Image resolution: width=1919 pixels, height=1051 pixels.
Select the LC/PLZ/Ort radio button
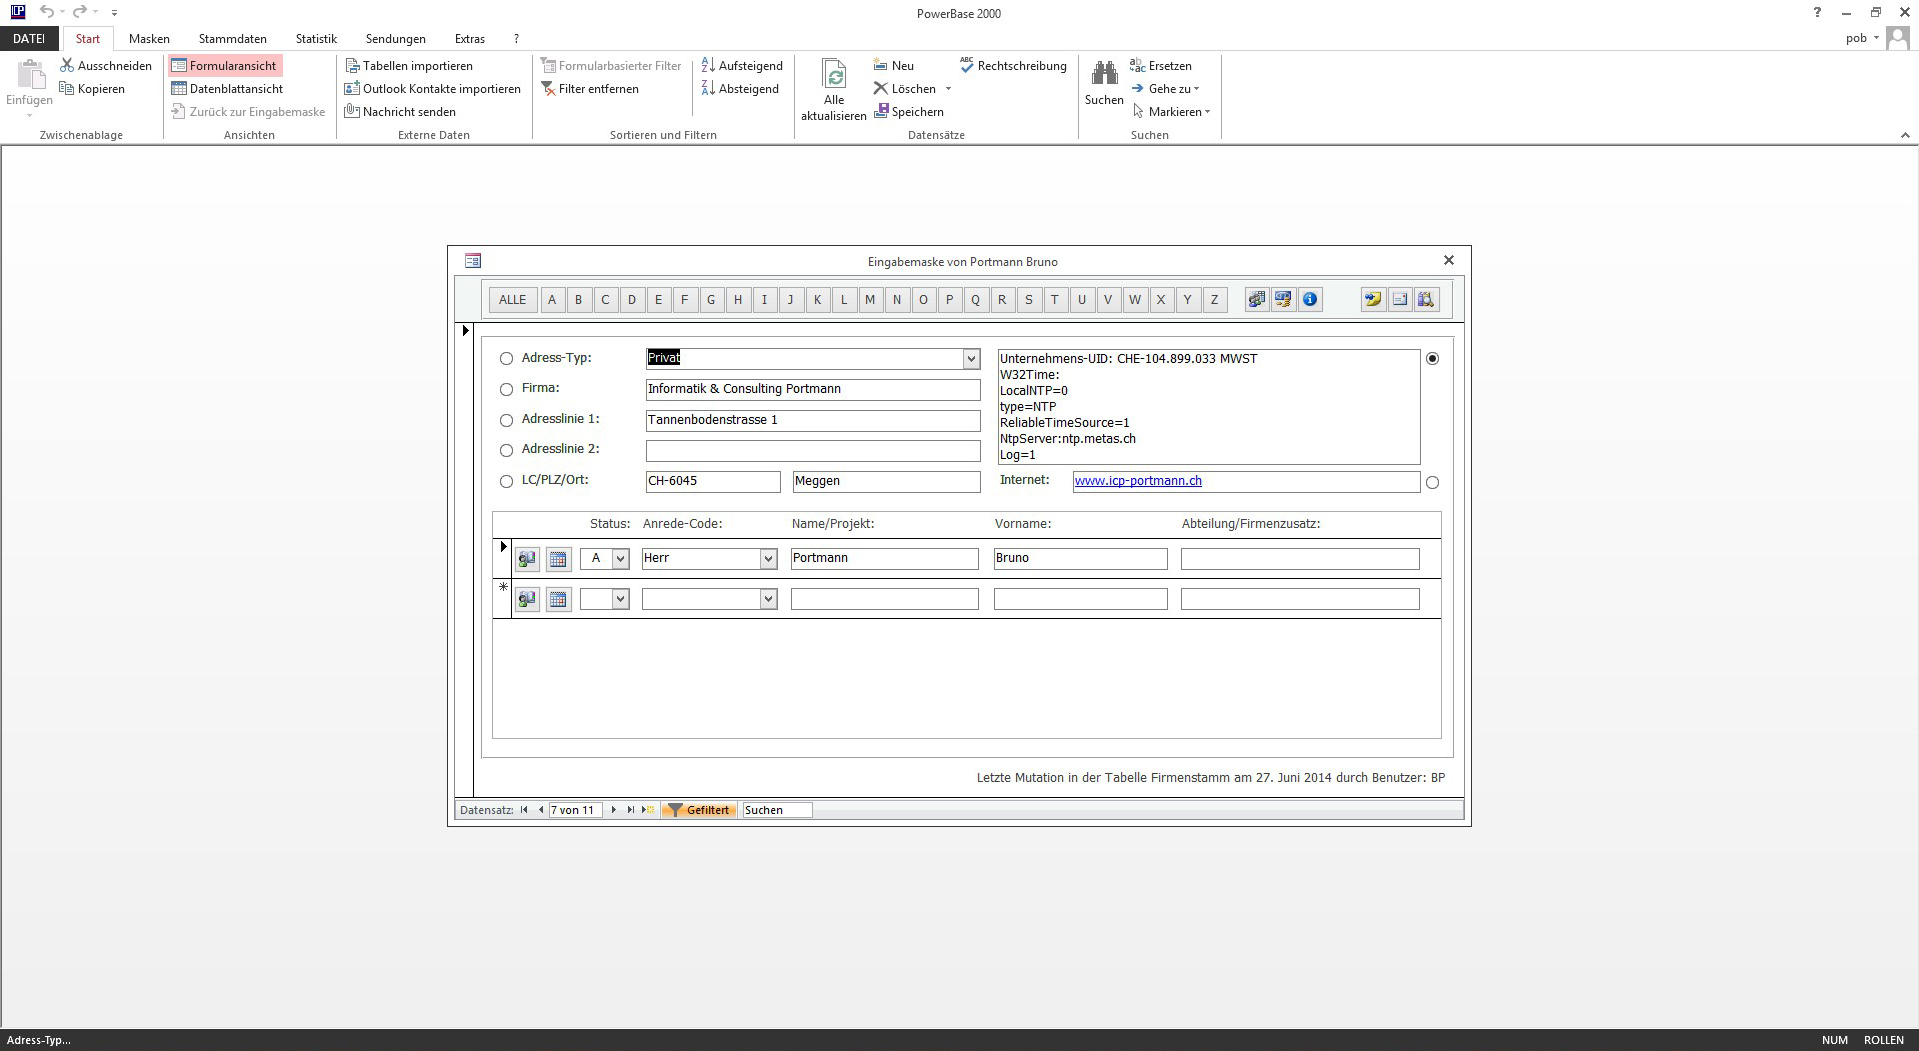(506, 482)
